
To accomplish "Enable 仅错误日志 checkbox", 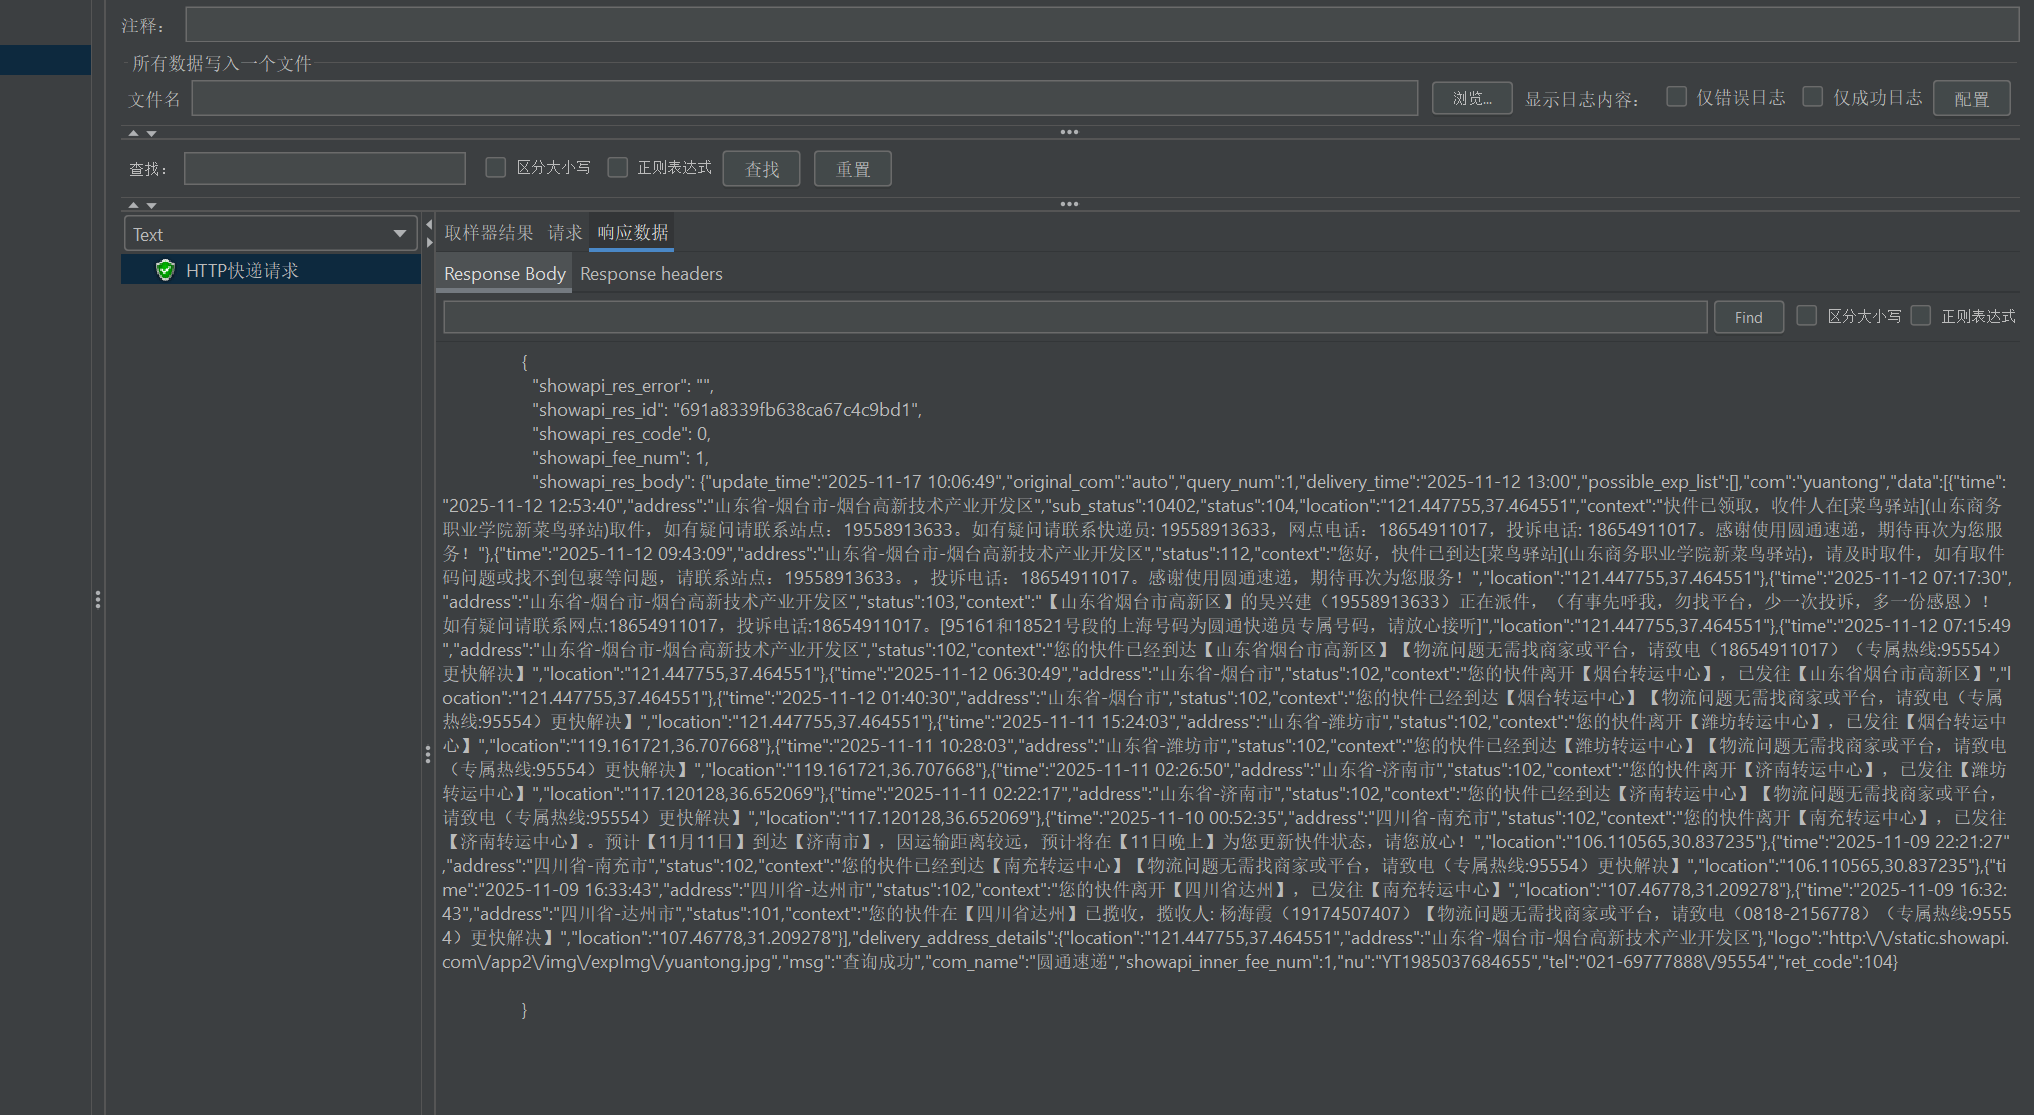I will coord(1676,96).
